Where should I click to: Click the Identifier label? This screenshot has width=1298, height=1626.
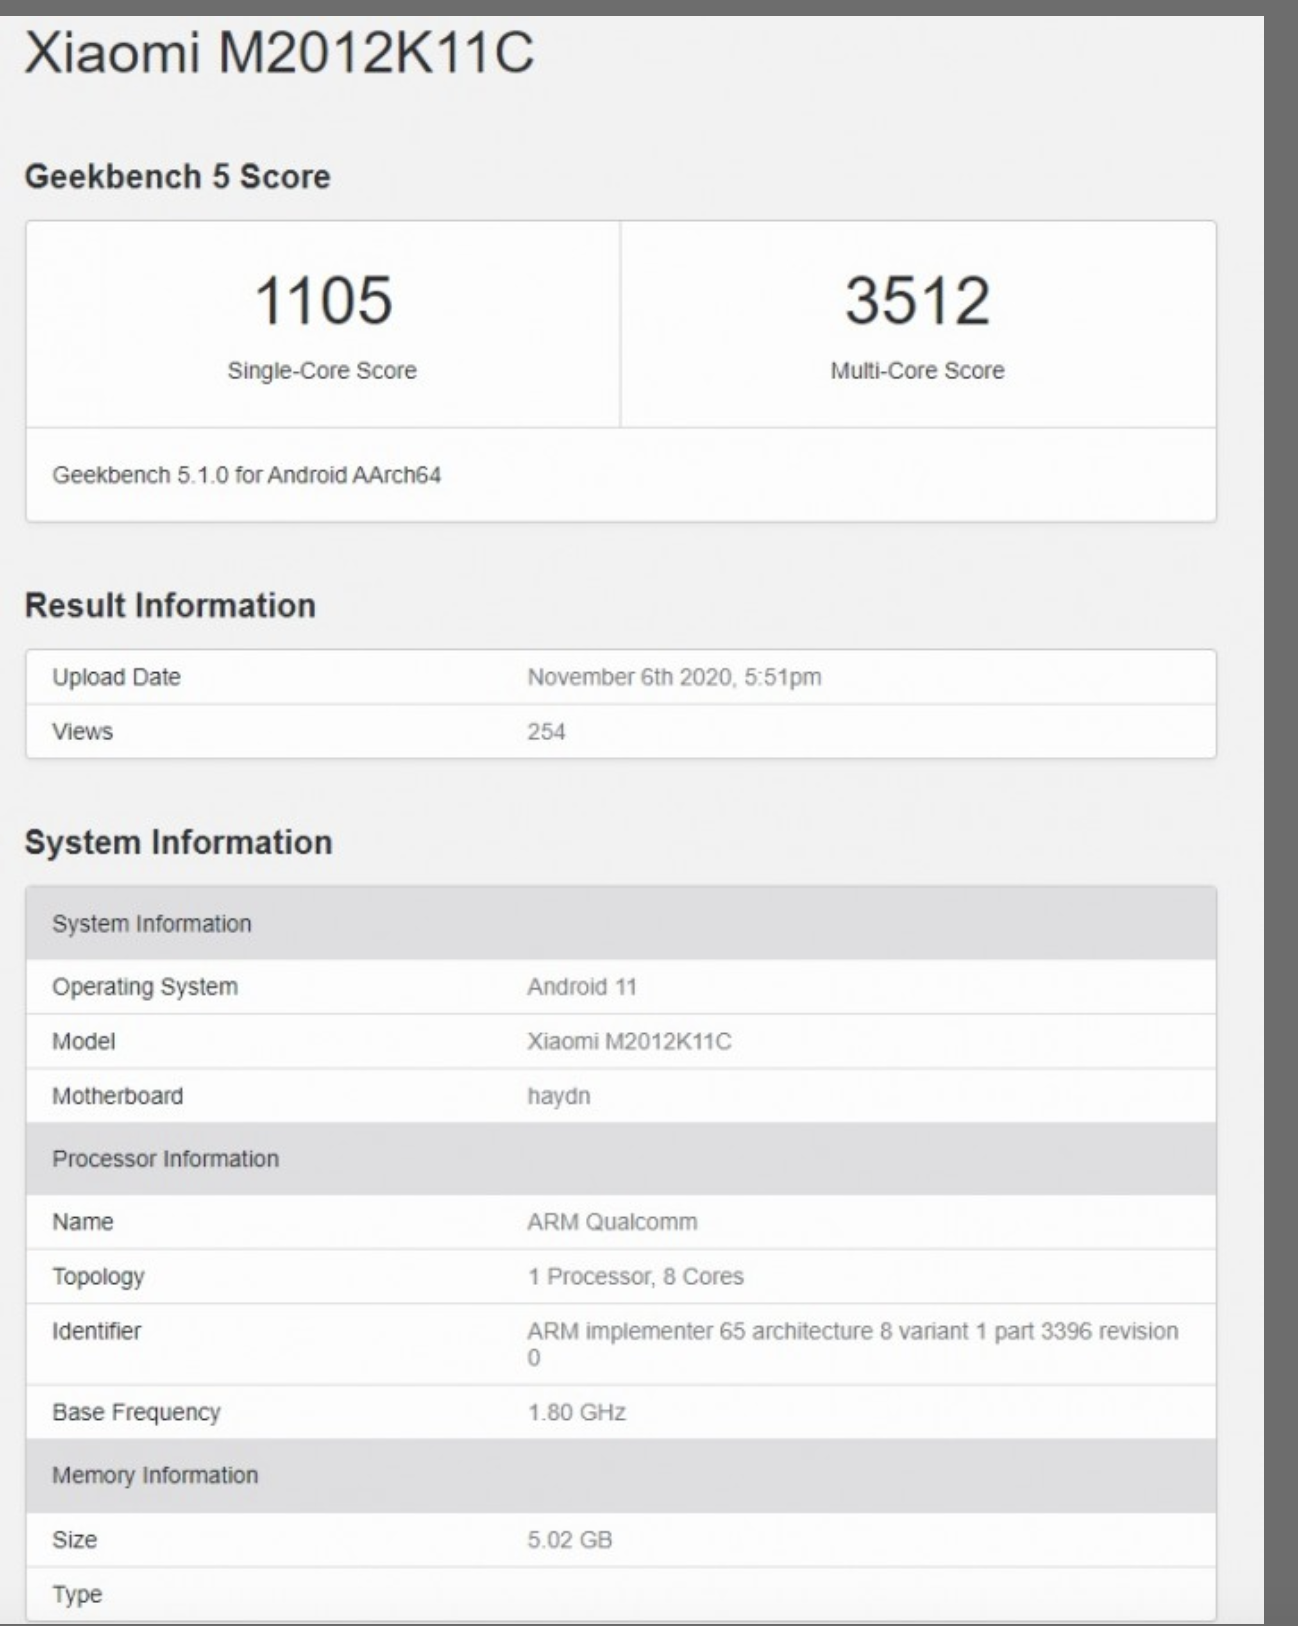tap(96, 1331)
